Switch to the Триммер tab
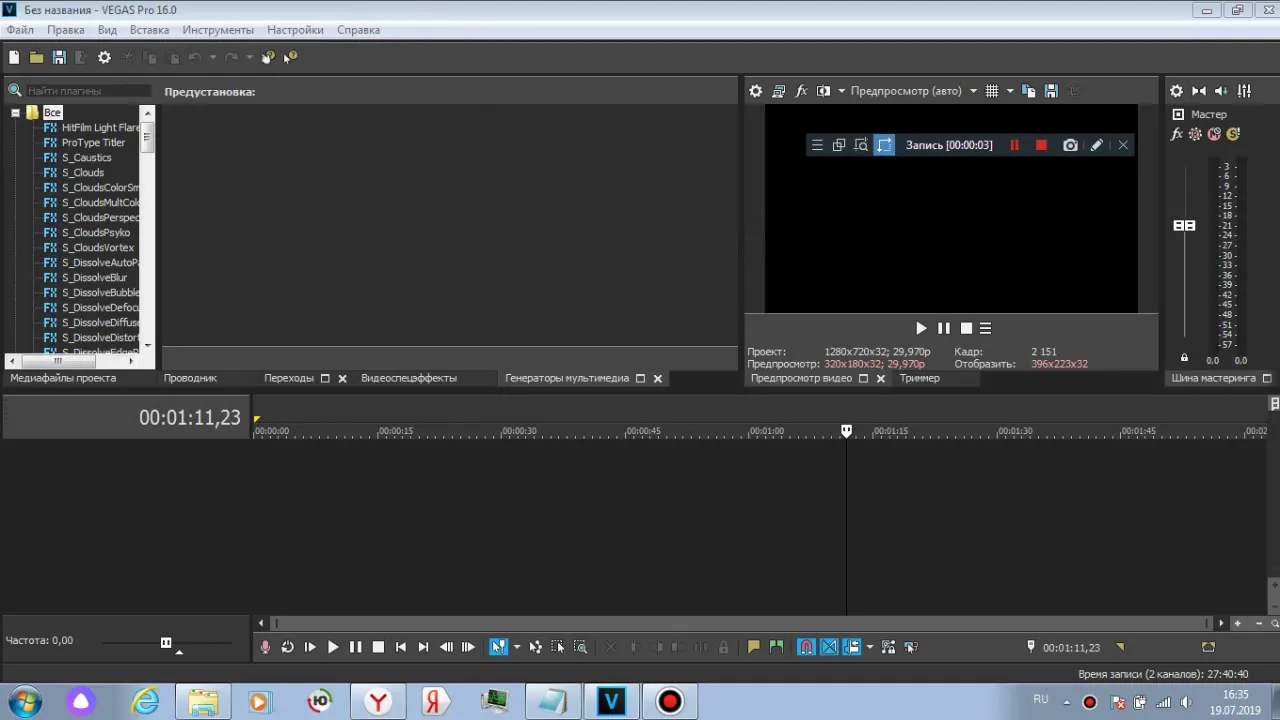Viewport: 1280px width, 720px height. click(x=919, y=378)
